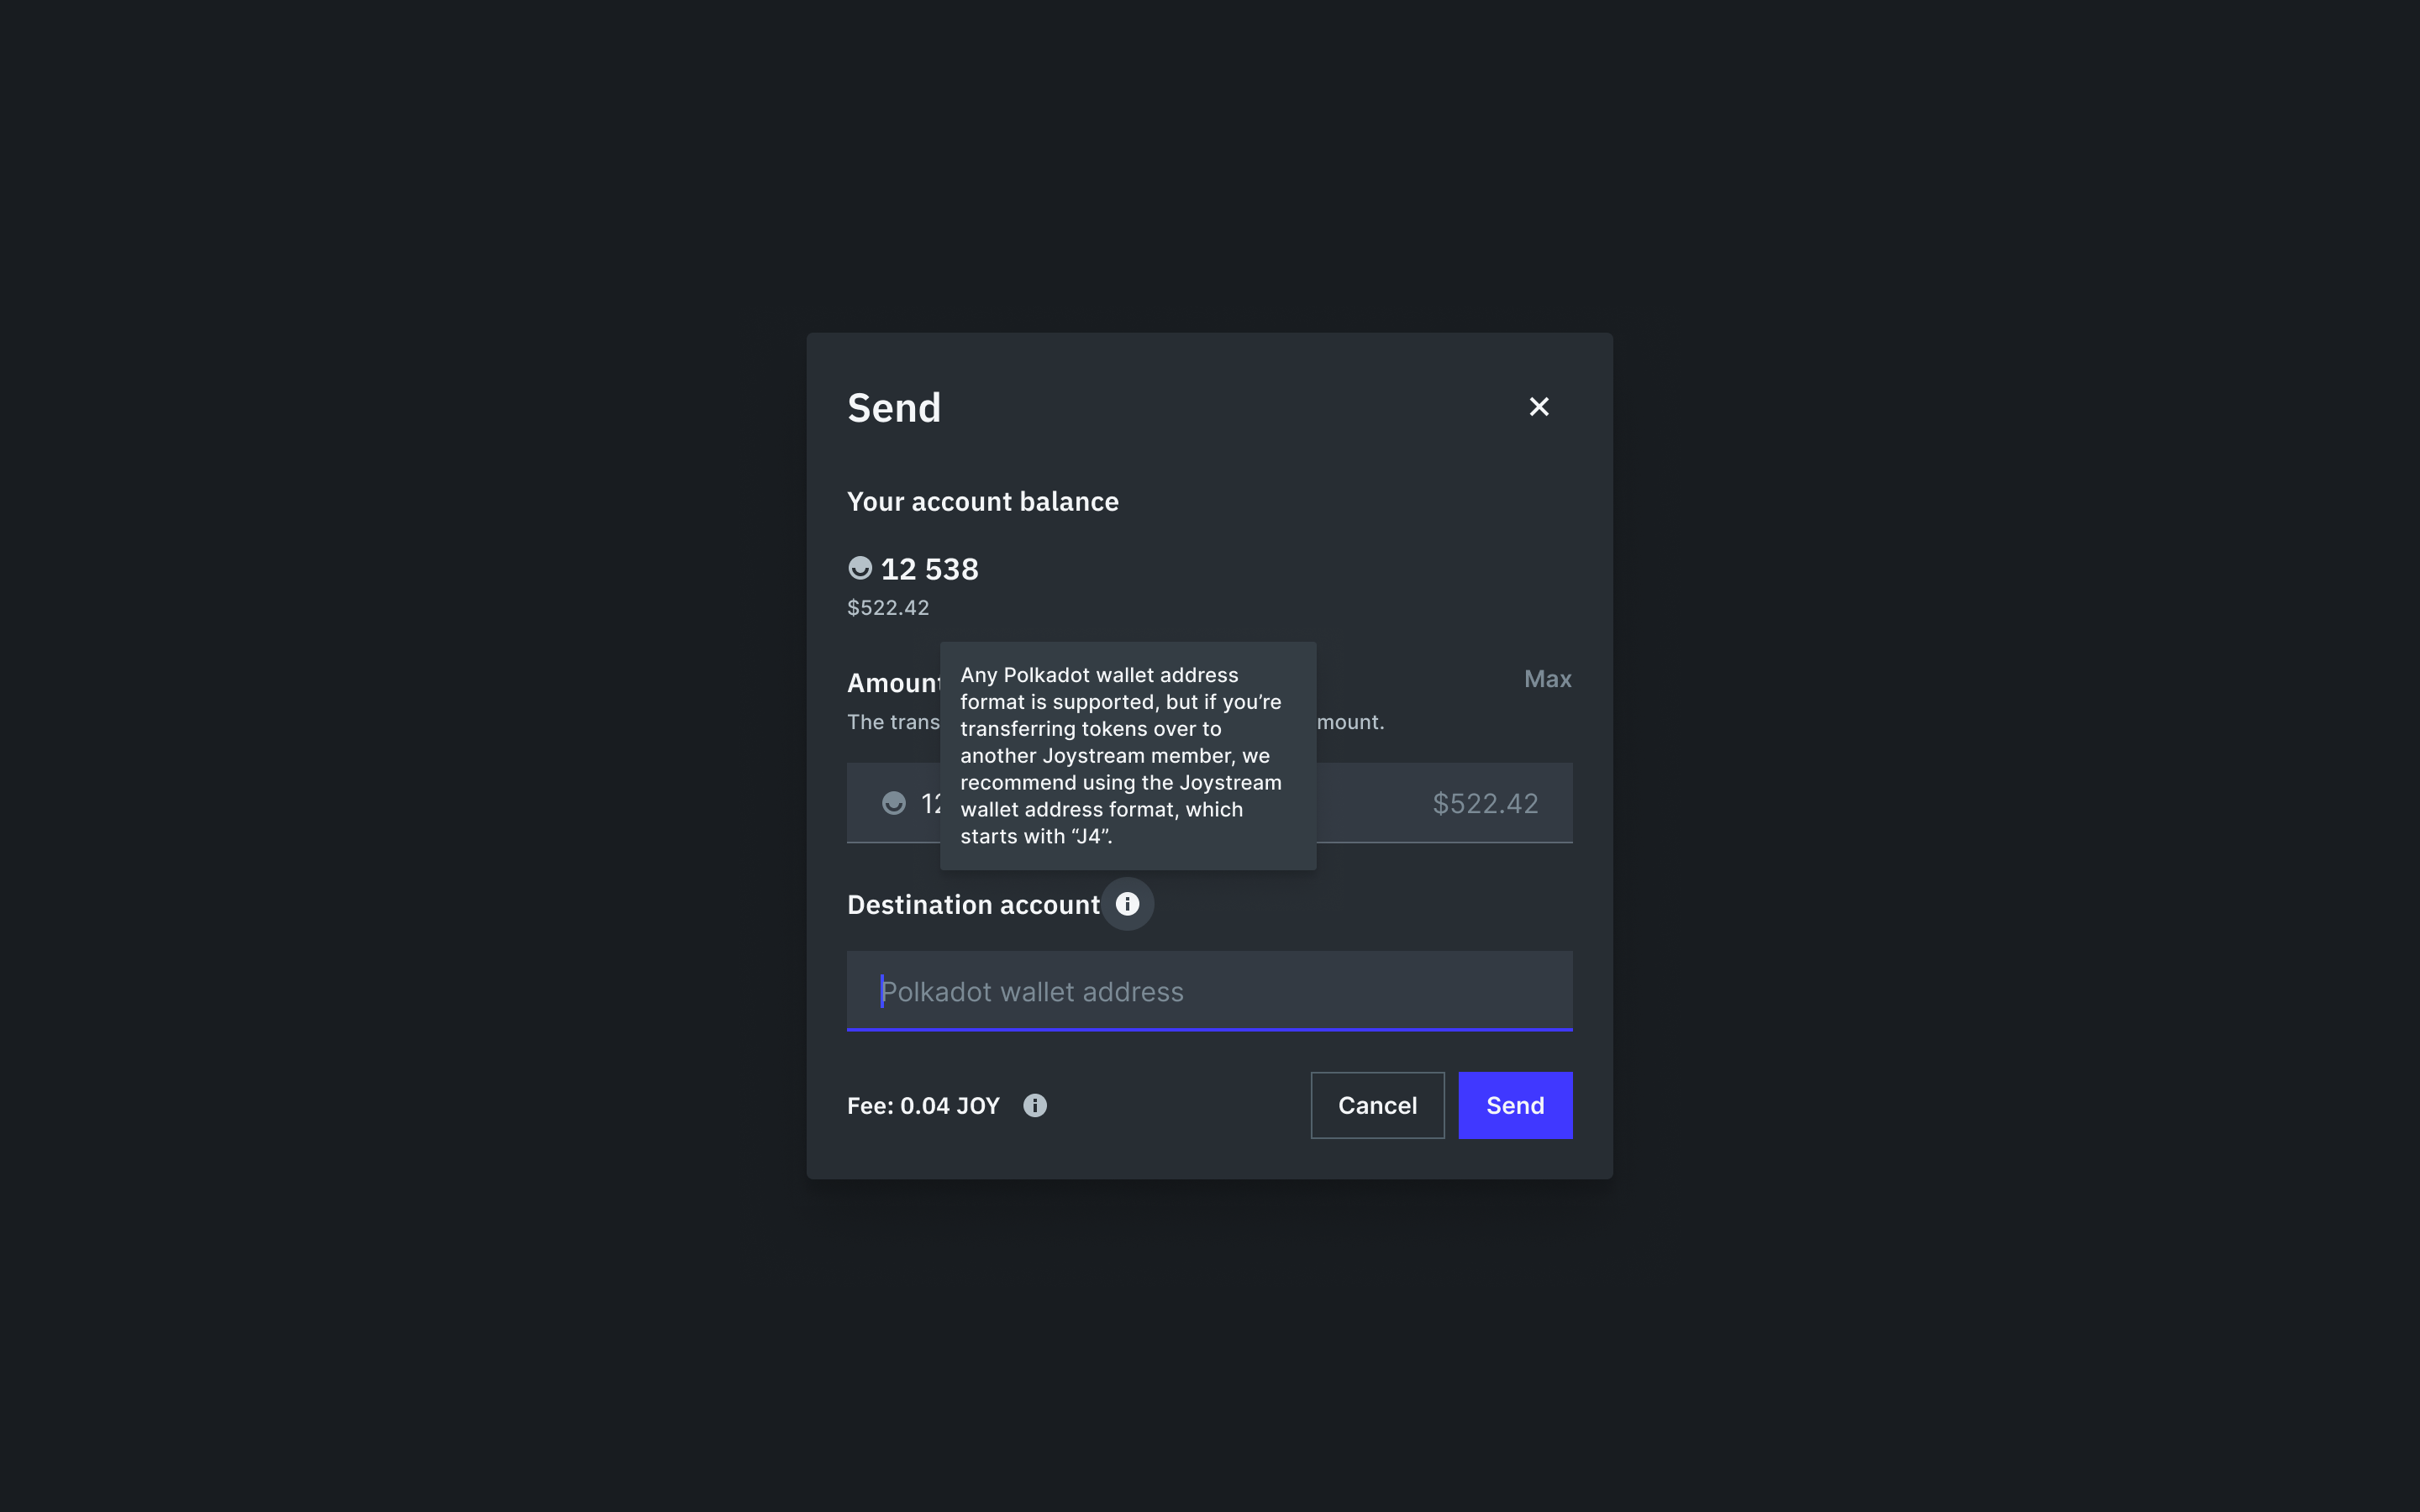Image resolution: width=2420 pixels, height=1512 pixels.
Task: Dismiss the wallet address format tooltip
Action: pos(1128,755)
